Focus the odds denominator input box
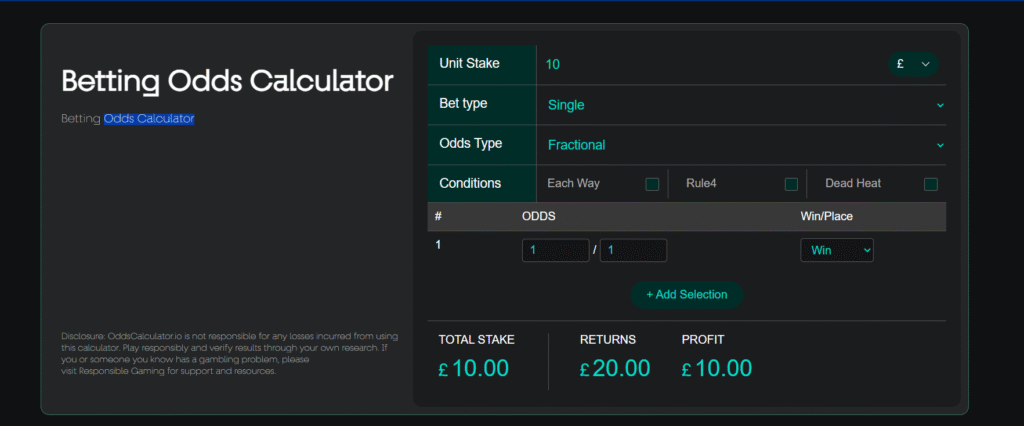Image resolution: width=1024 pixels, height=426 pixels. tap(633, 250)
